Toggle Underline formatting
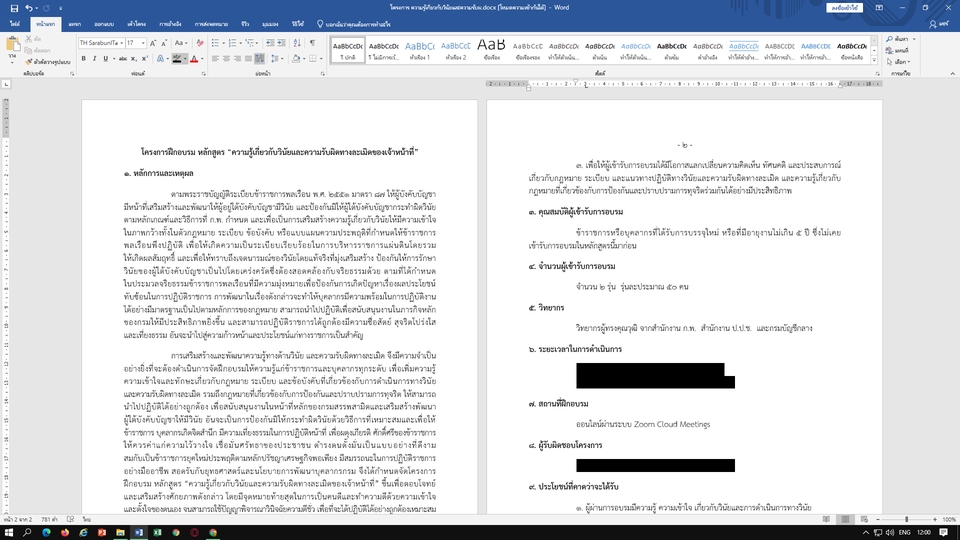Screen dimensions: 960x540 tap(105, 59)
